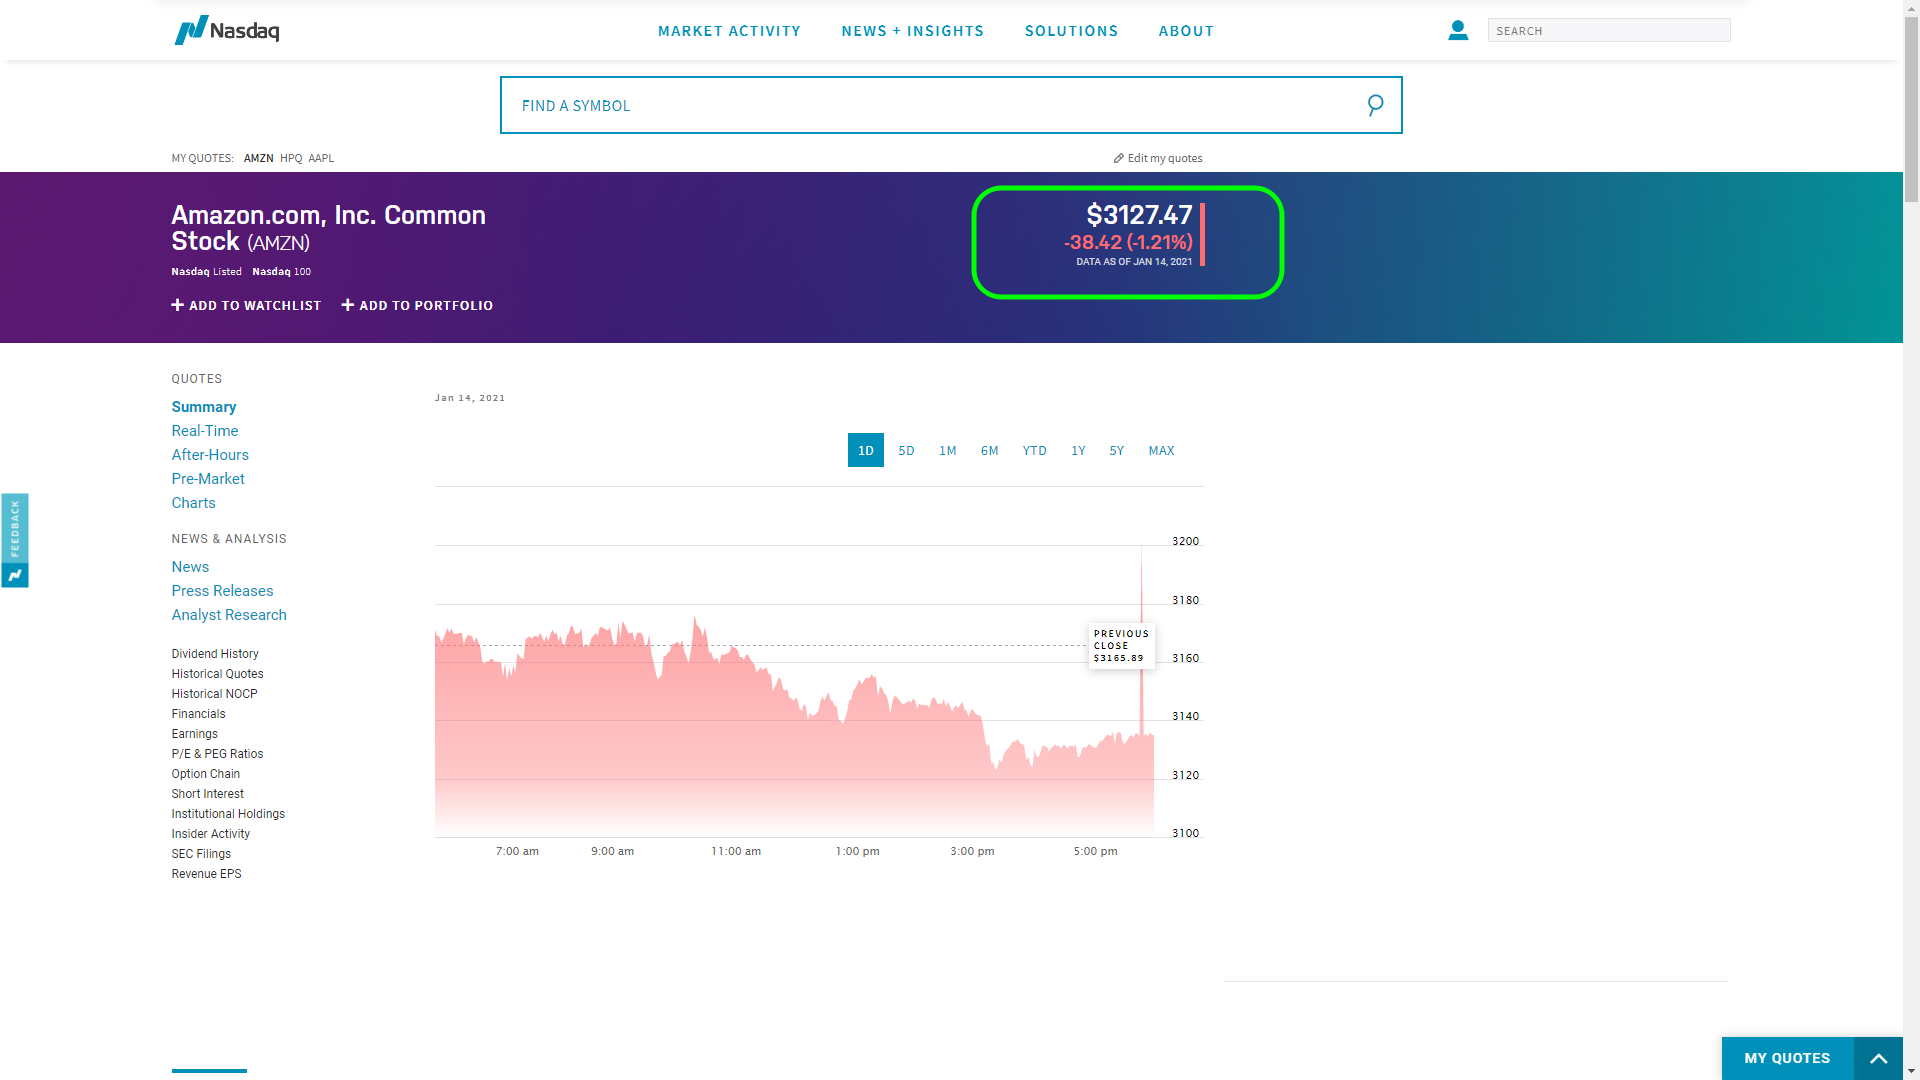
Task: Open the News + Insights menu
Action: (x=913, y=31)
